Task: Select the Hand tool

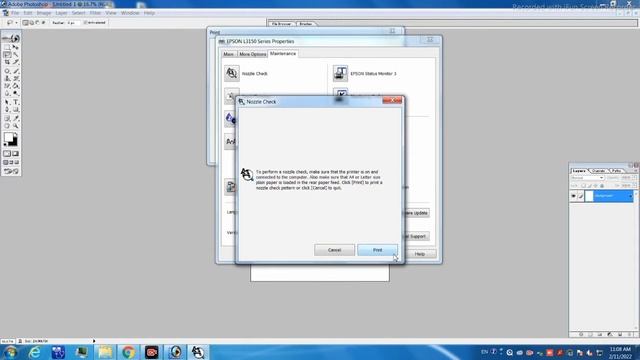Action: coord(7,126)
